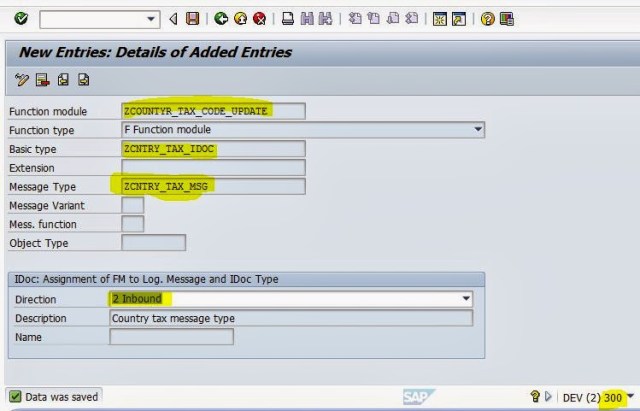Open the Function type dropdown

pyautogui.click(x=478, y=129)
